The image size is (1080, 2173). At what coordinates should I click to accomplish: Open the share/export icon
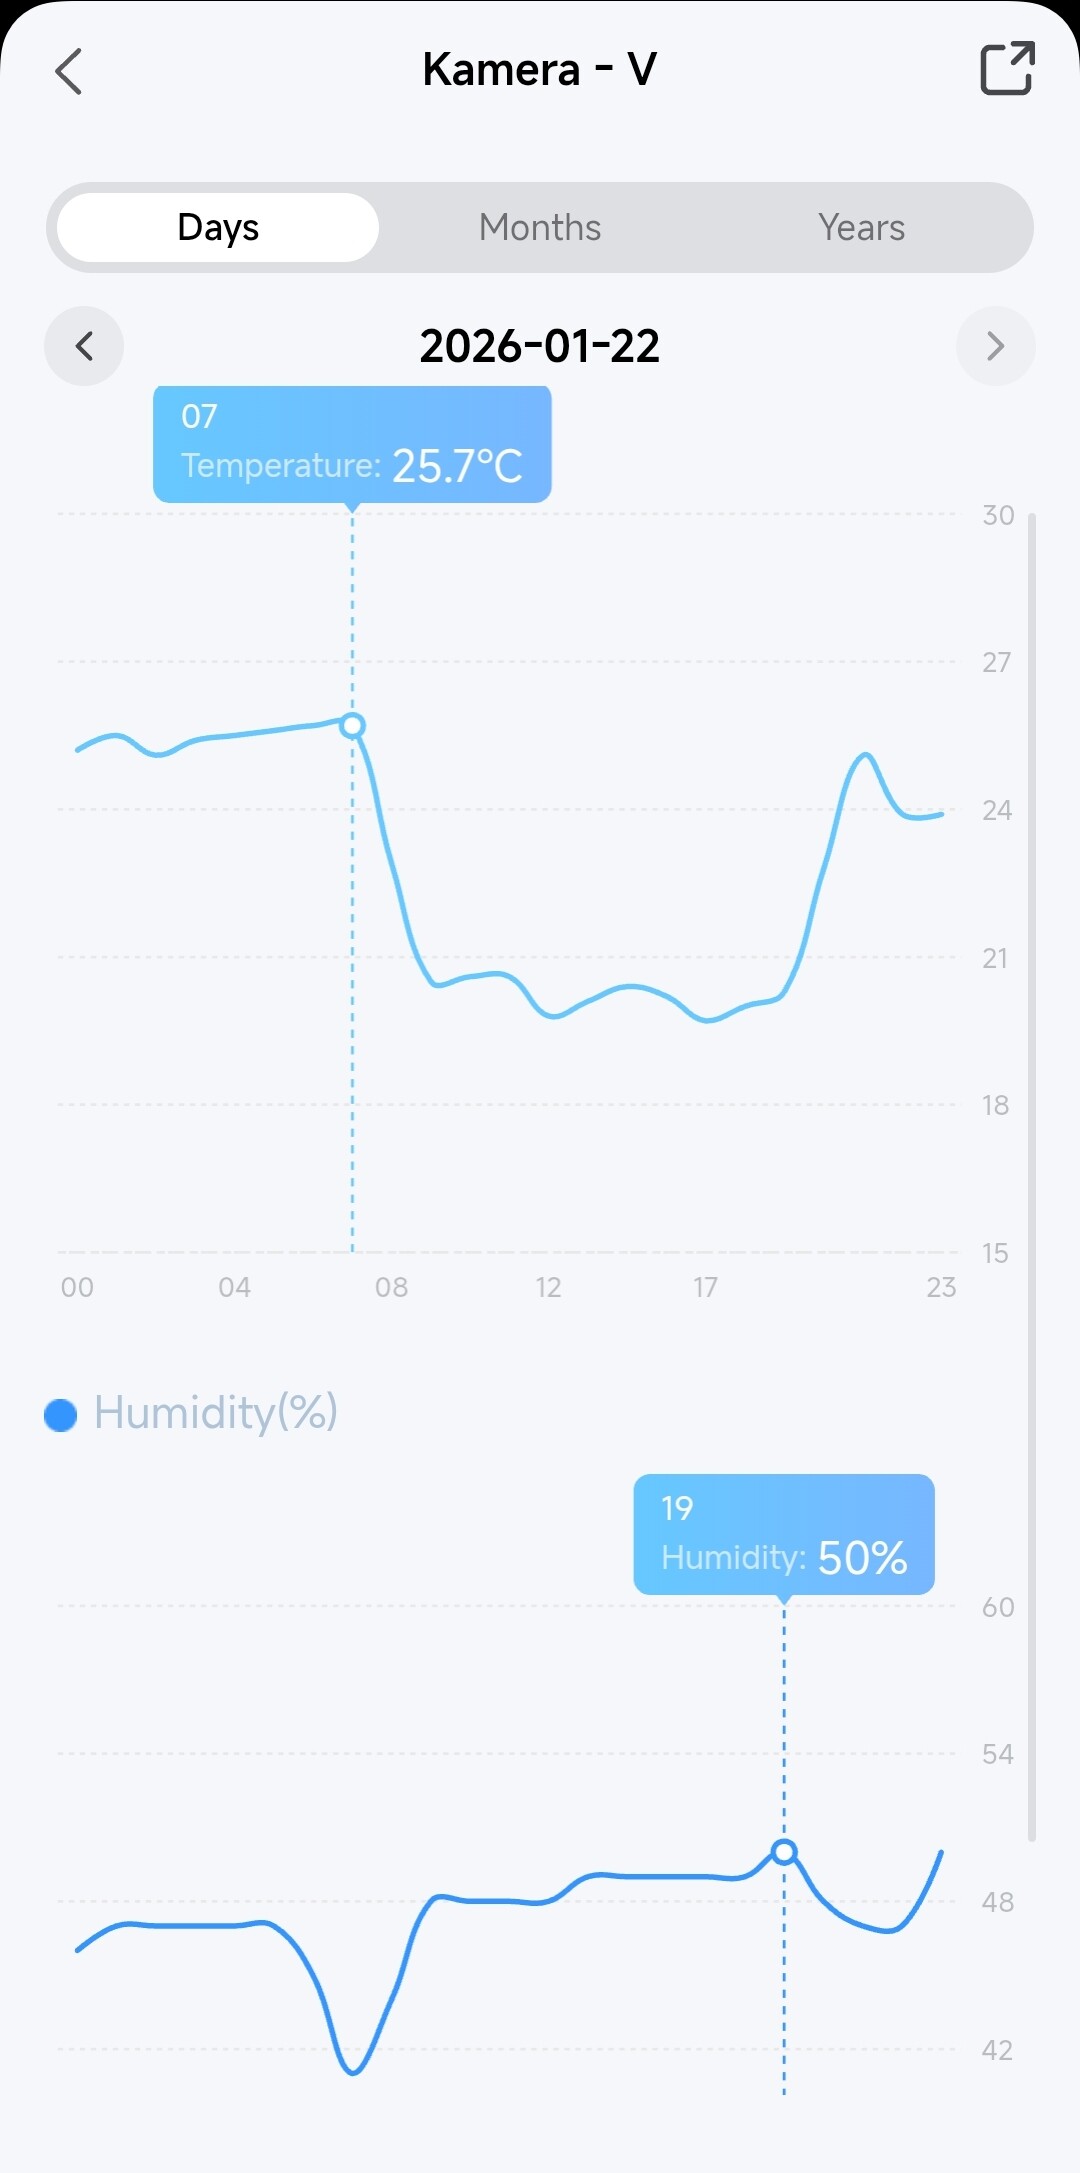[x=1007, y=69]
